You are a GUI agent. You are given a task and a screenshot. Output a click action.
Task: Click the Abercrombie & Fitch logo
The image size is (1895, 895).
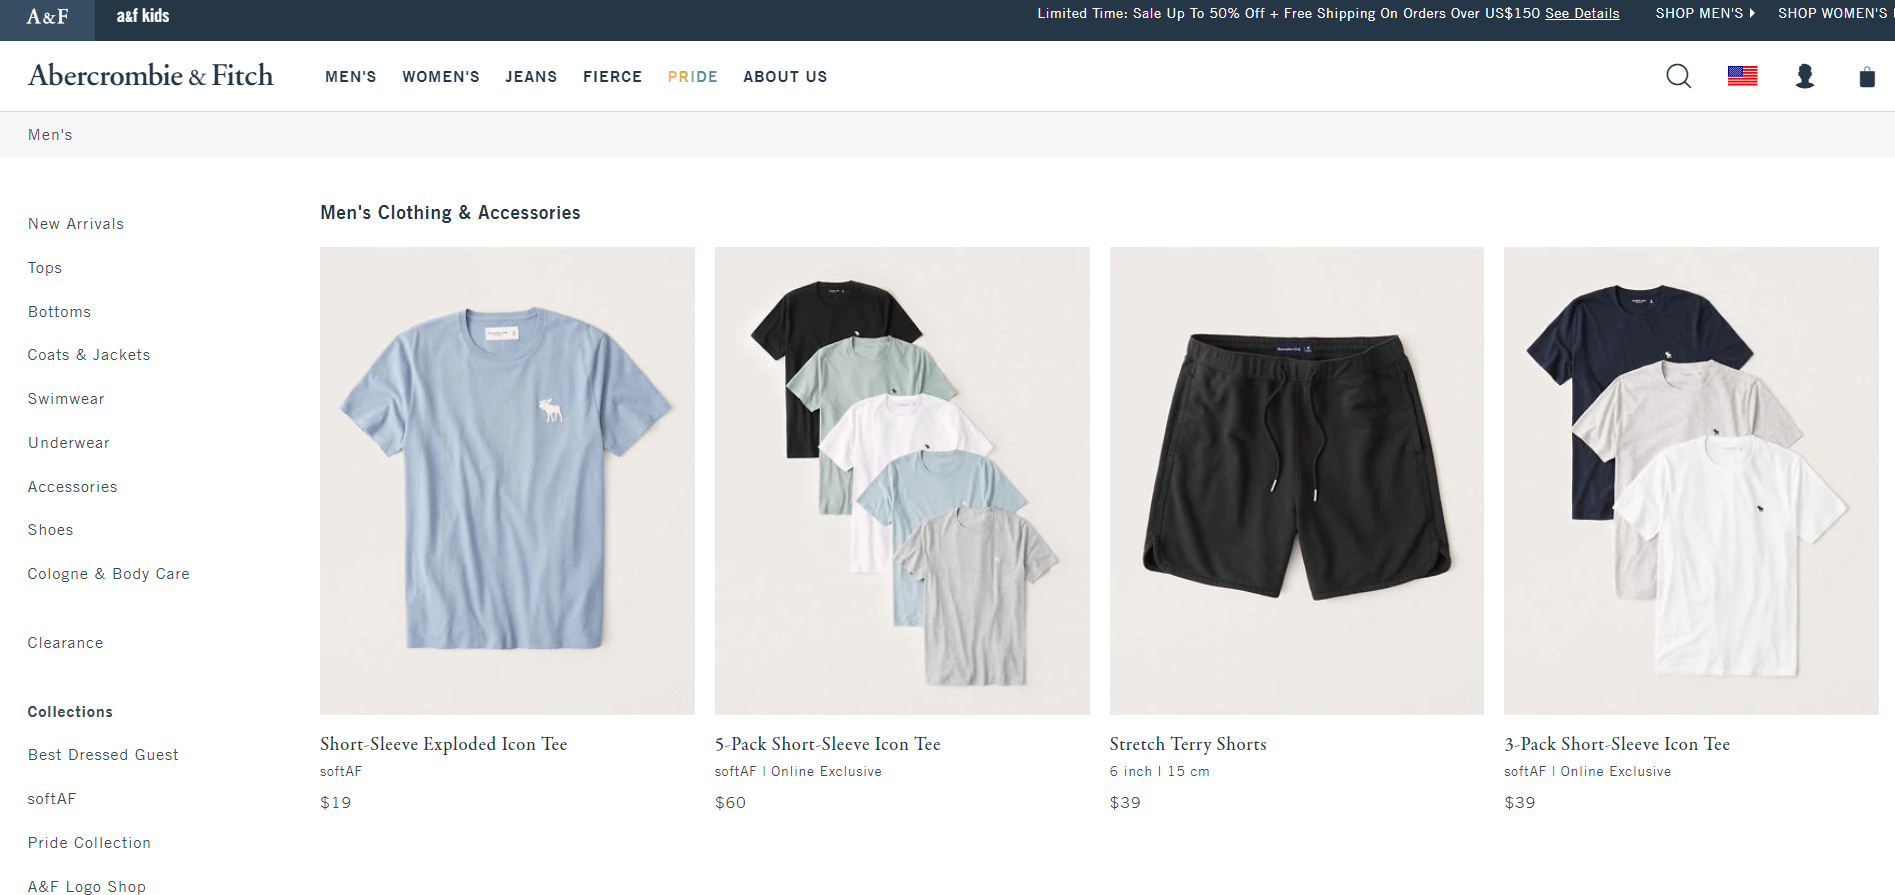point(150,75)
